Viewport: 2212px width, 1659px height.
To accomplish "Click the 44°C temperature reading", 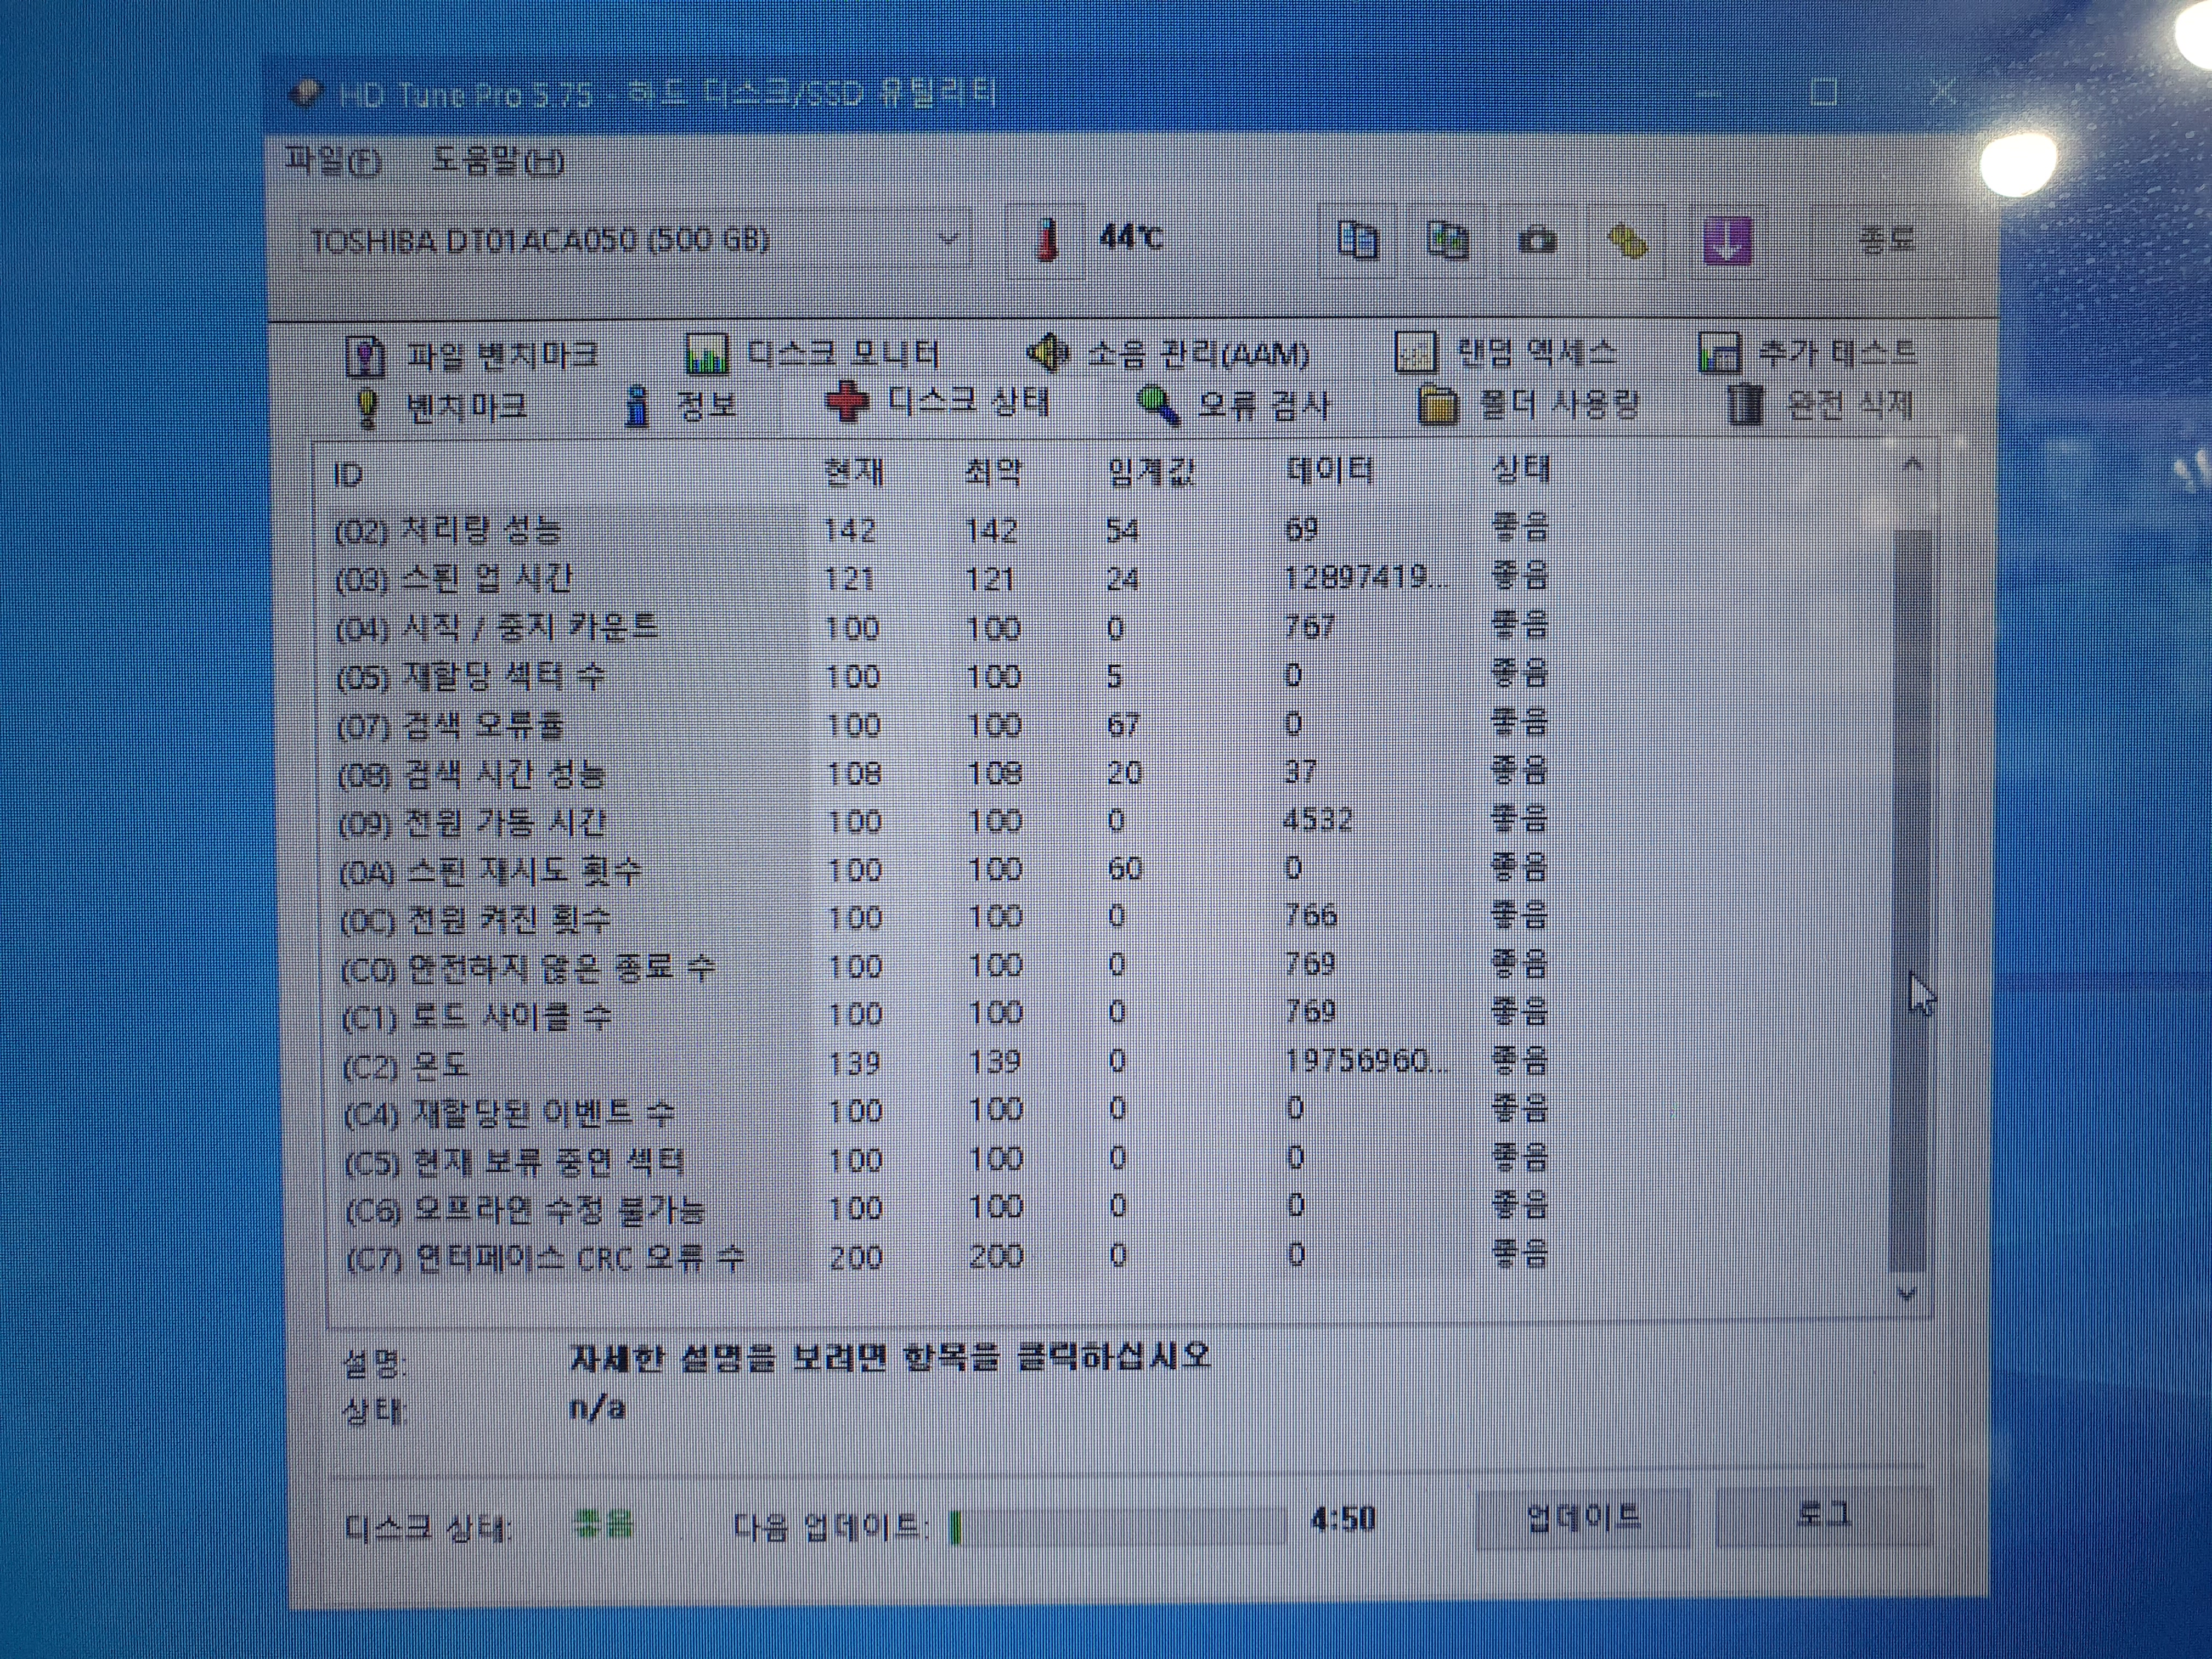I will pos(1130,238).
